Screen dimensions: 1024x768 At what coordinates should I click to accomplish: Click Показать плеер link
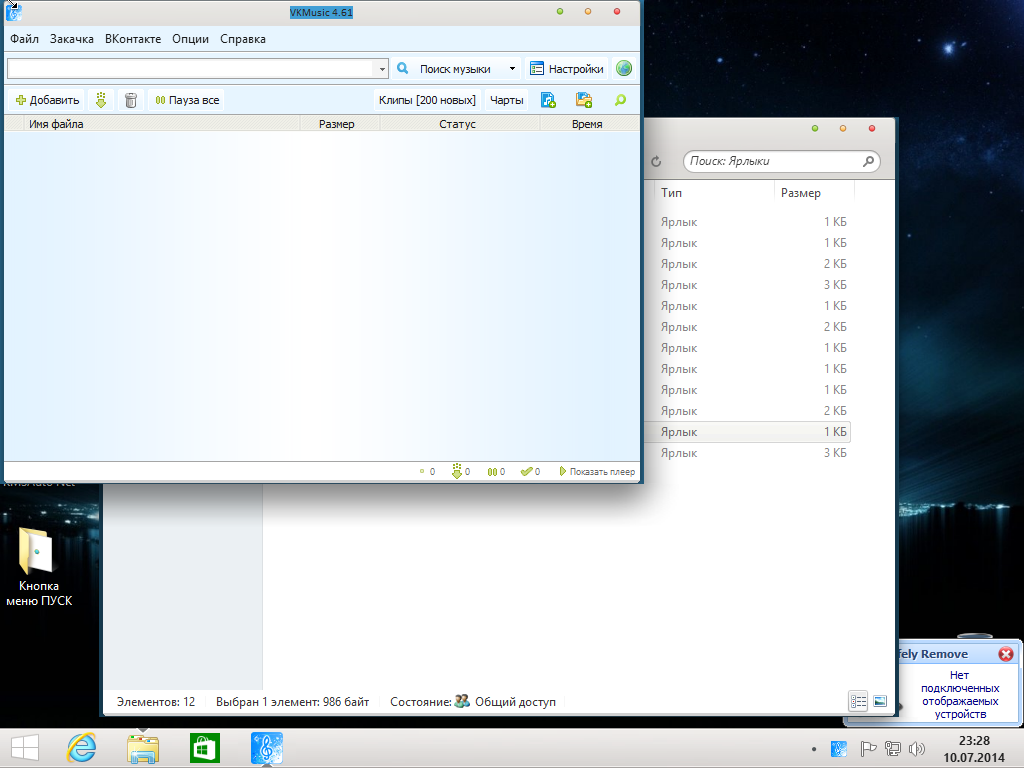597,472
